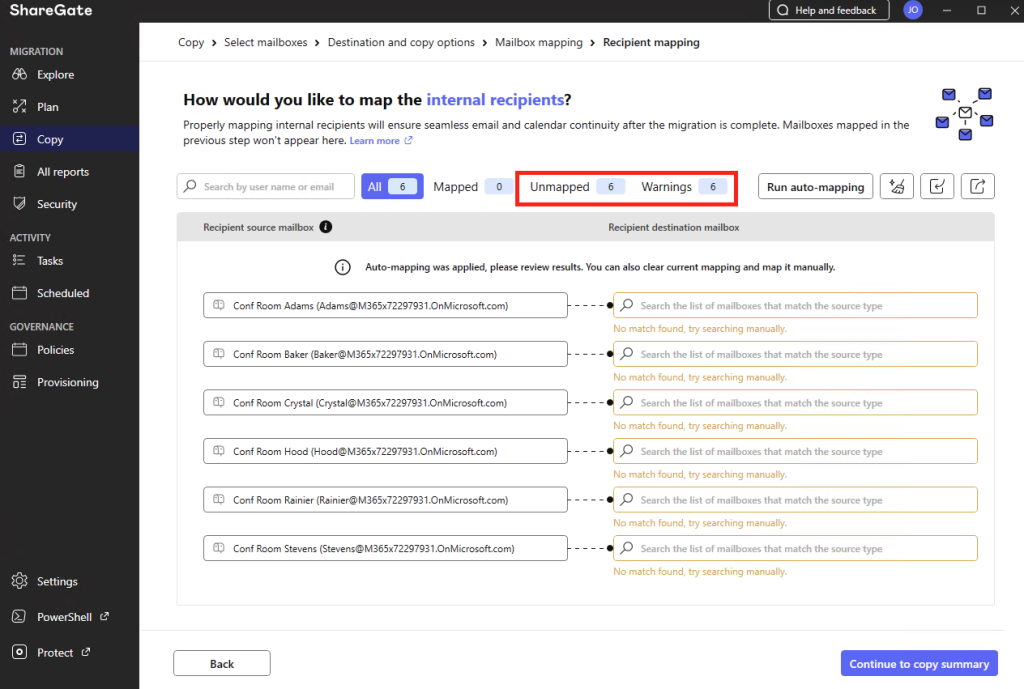
Task: Open destination mailbox search for Conf Room Stevens
Action: (795, 548)
